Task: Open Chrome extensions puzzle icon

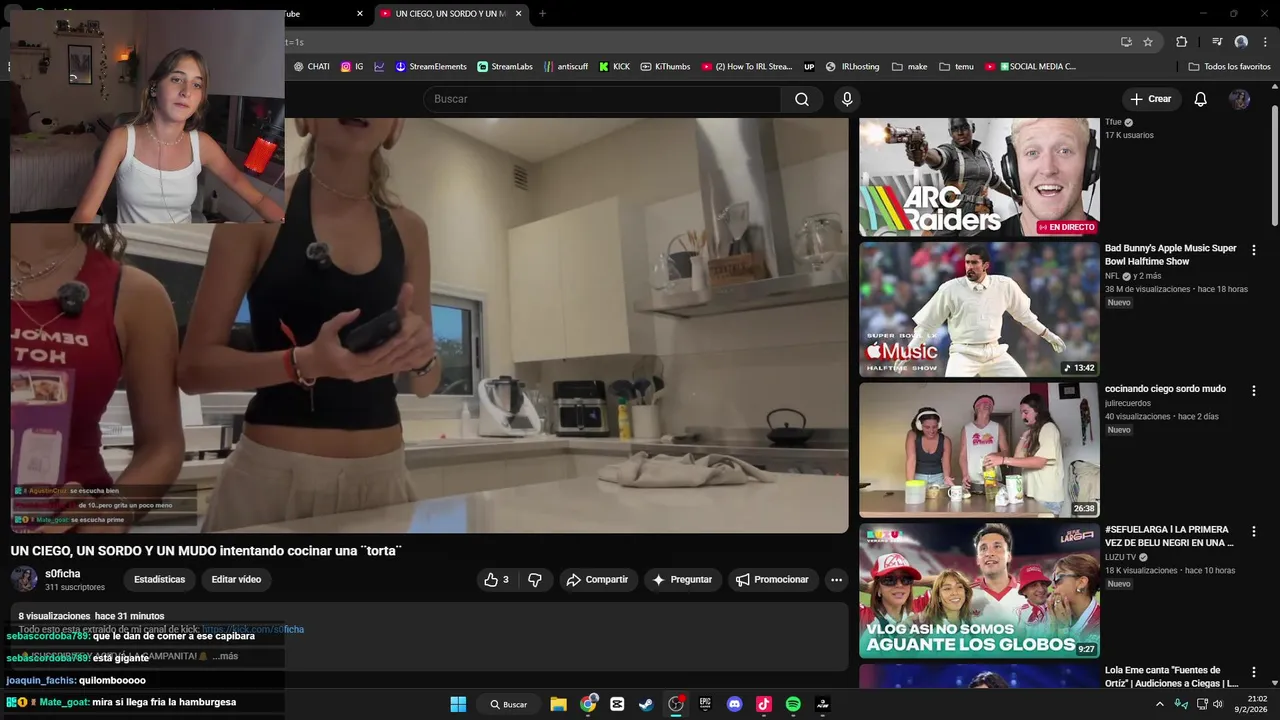Action: [x=1181, y=42]
